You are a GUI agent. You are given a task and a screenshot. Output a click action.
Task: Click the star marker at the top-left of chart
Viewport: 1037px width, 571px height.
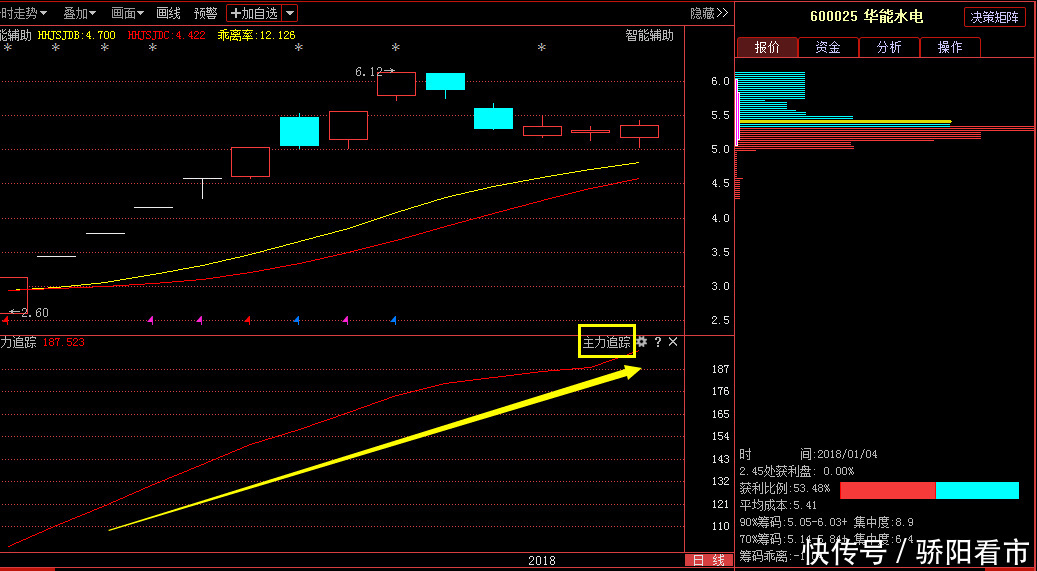click(7, 49)
